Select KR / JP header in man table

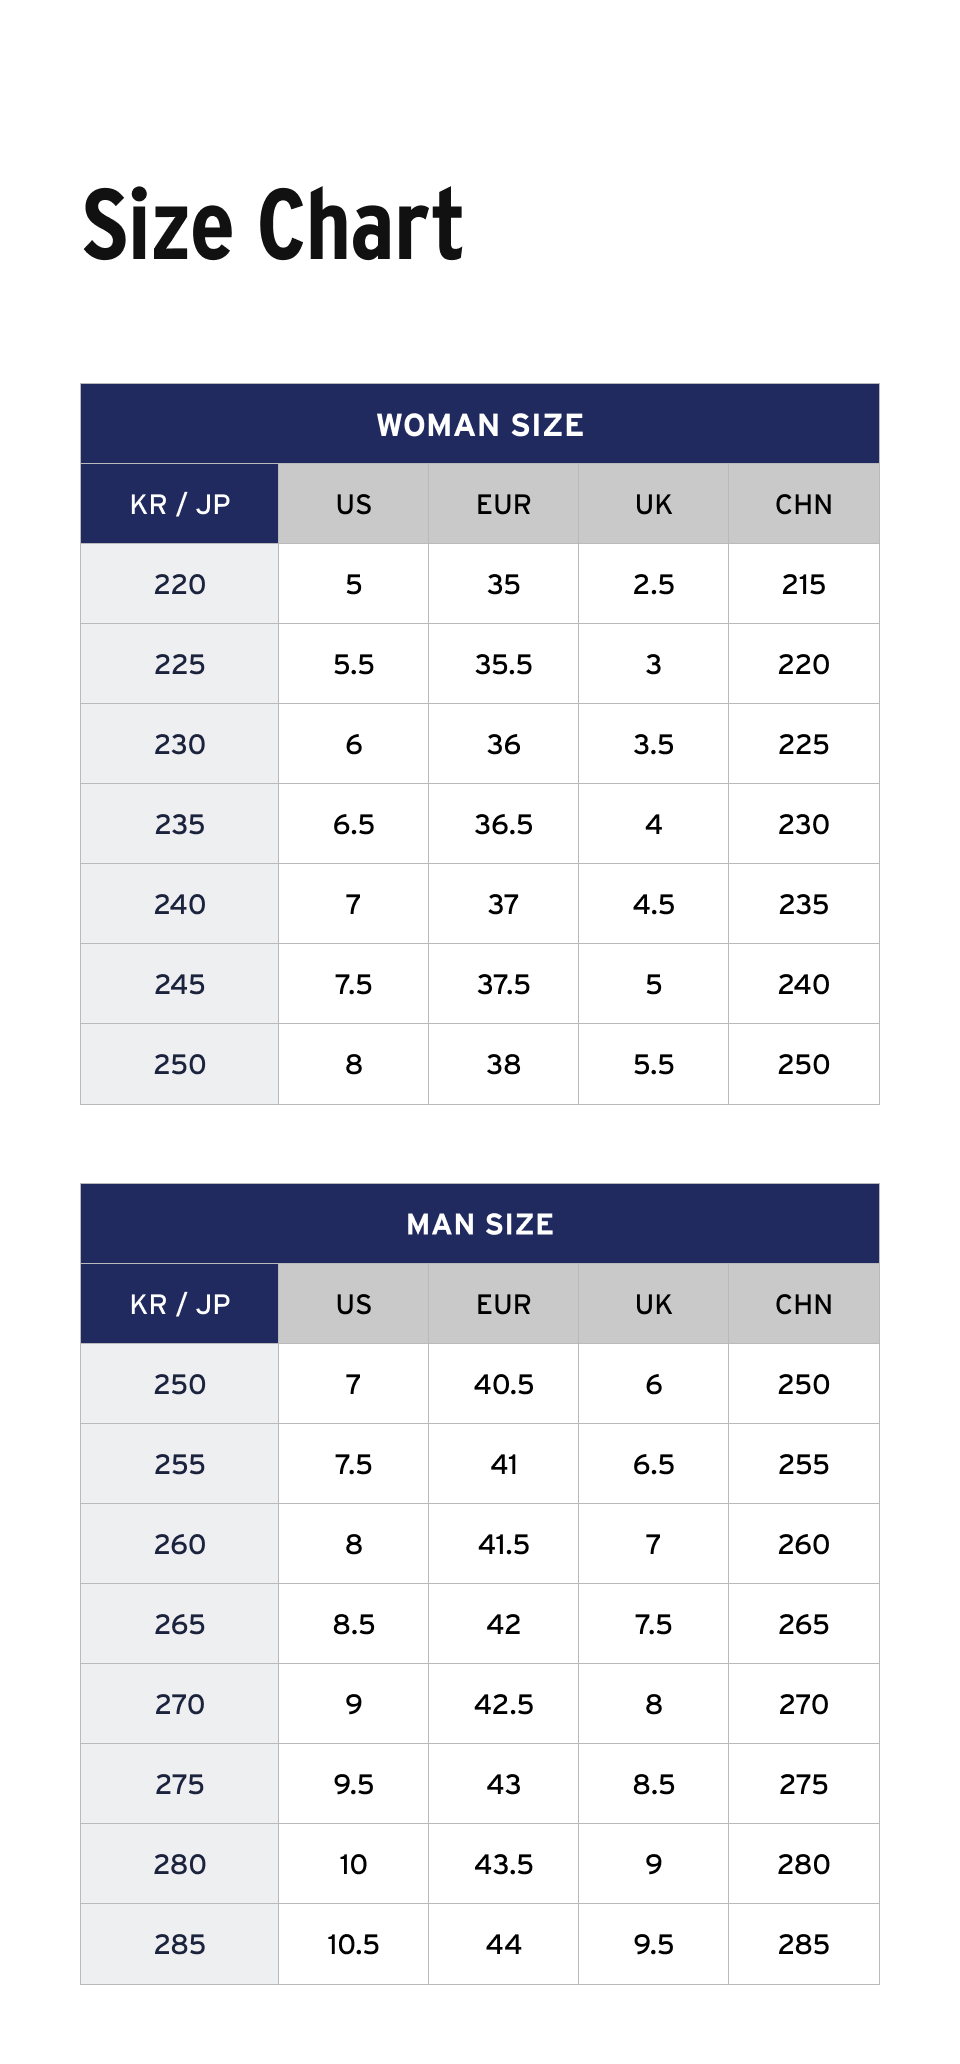coord(180,1304)
